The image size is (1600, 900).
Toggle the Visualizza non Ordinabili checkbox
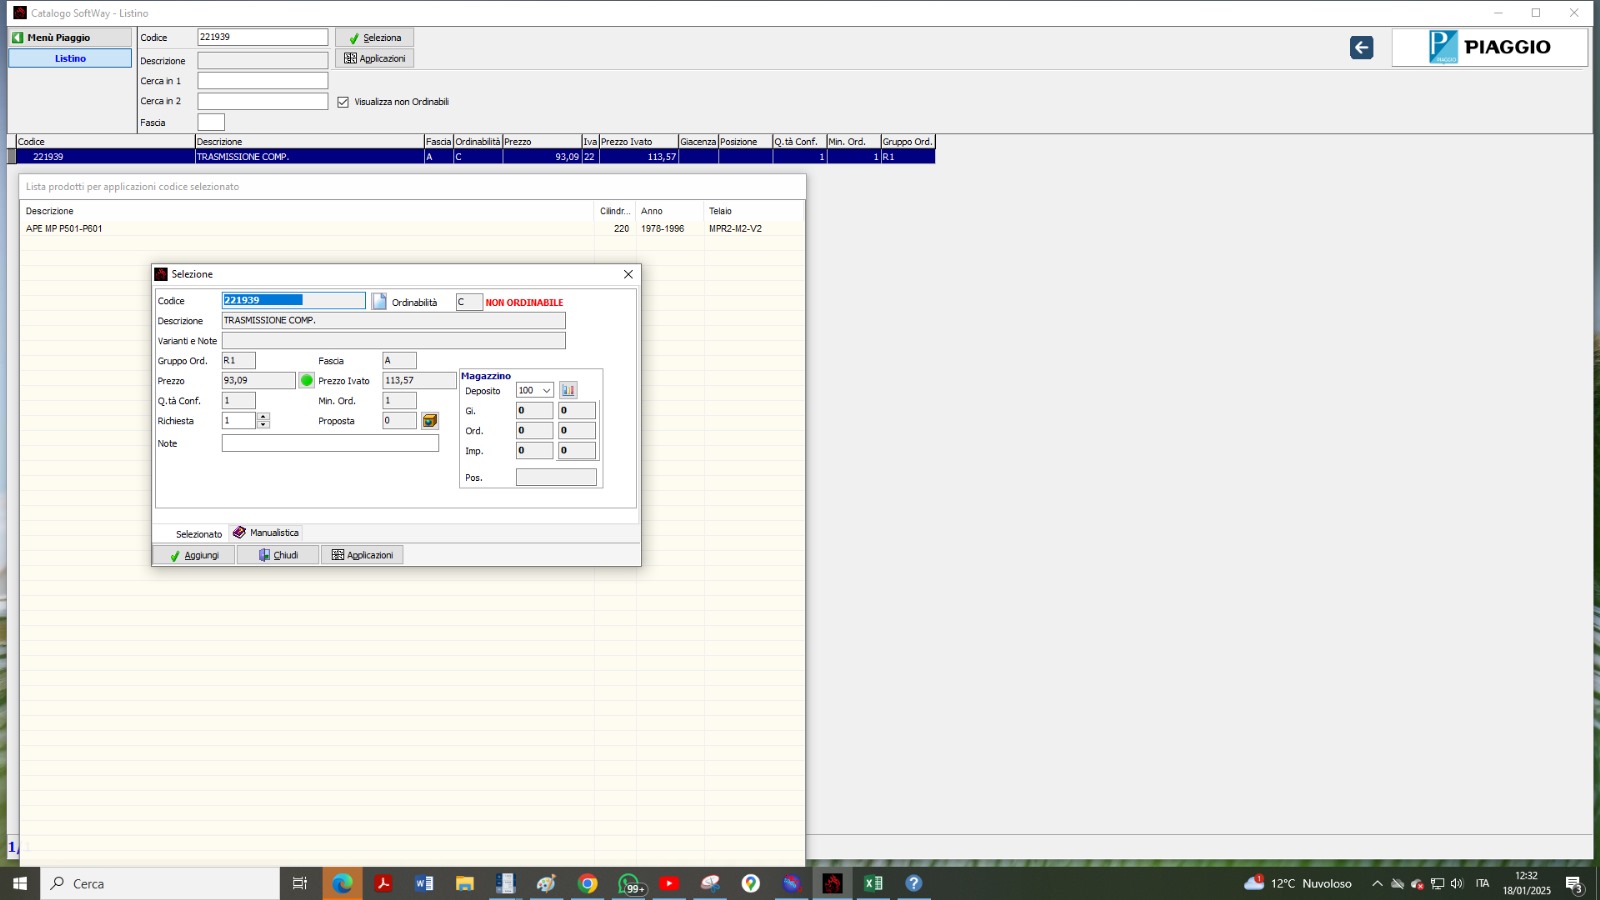point(343,102)
